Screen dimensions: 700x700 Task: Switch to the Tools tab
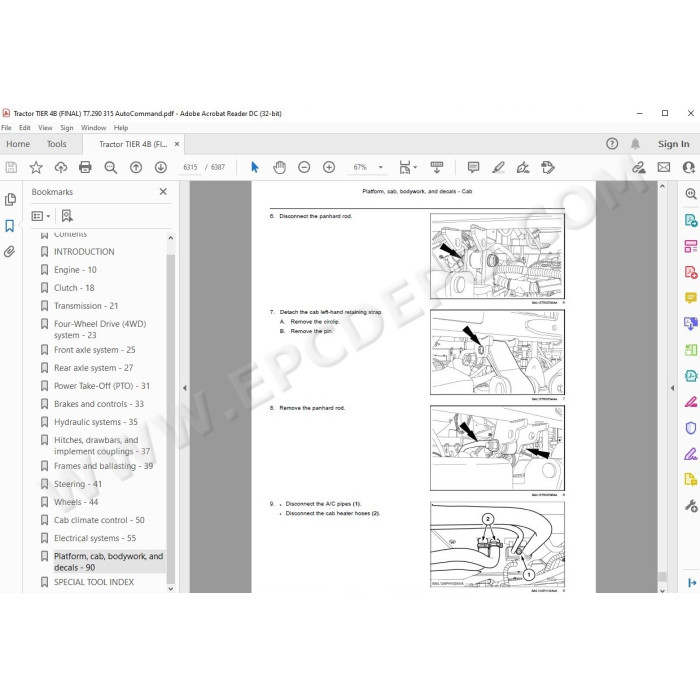56,144
